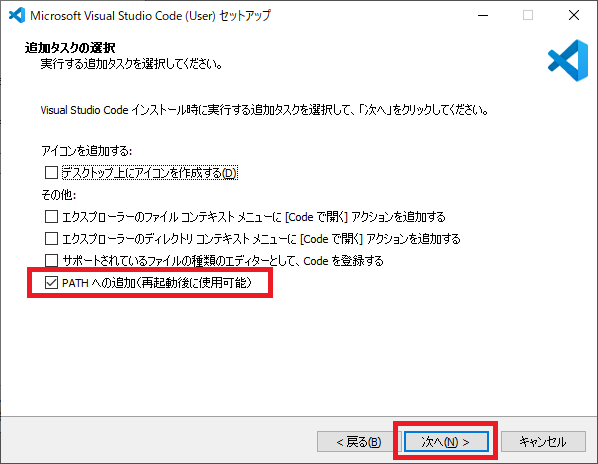The width and height of the screenshot is (598, 464).
Task: Minimize the setup window
Action: (483, 15)
